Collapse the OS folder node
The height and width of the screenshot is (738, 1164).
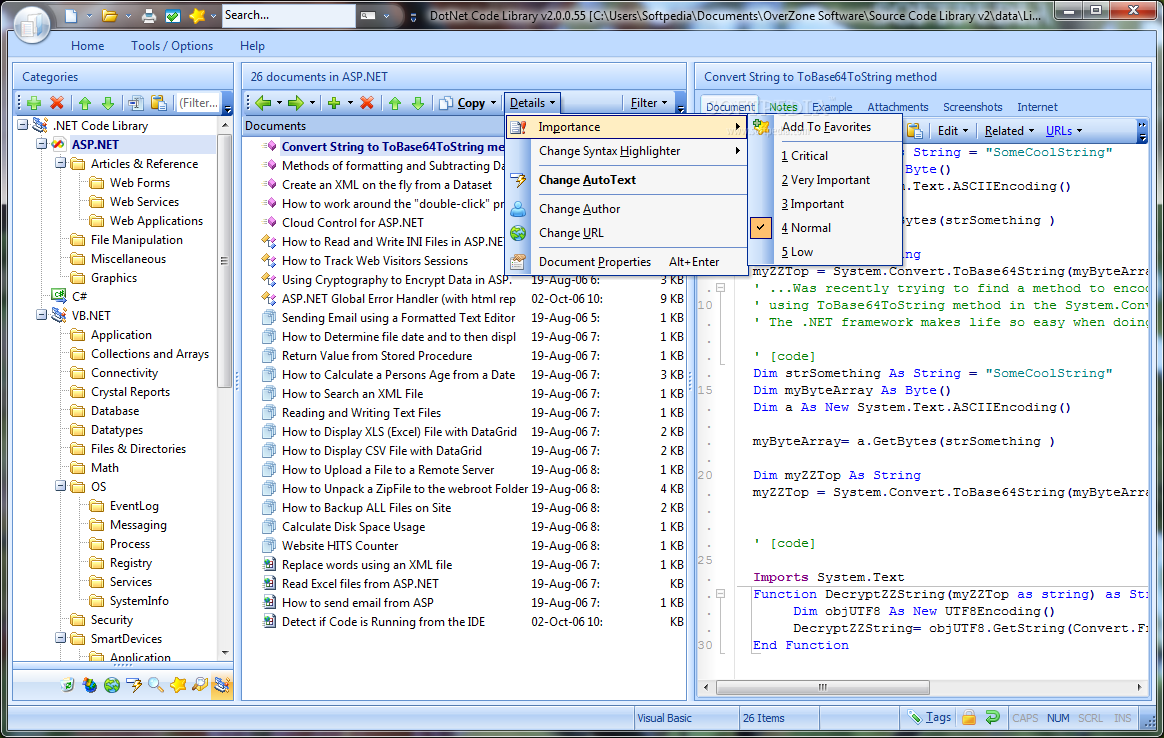click(61, 486)
